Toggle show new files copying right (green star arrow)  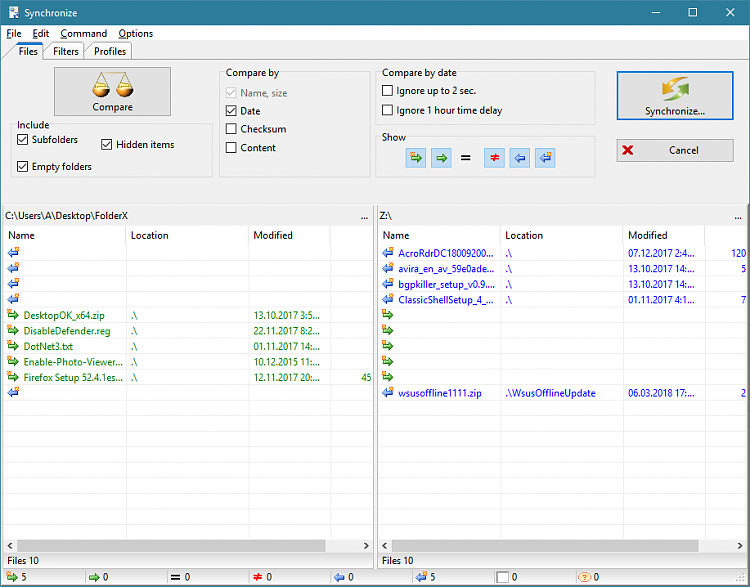[416, 158]
